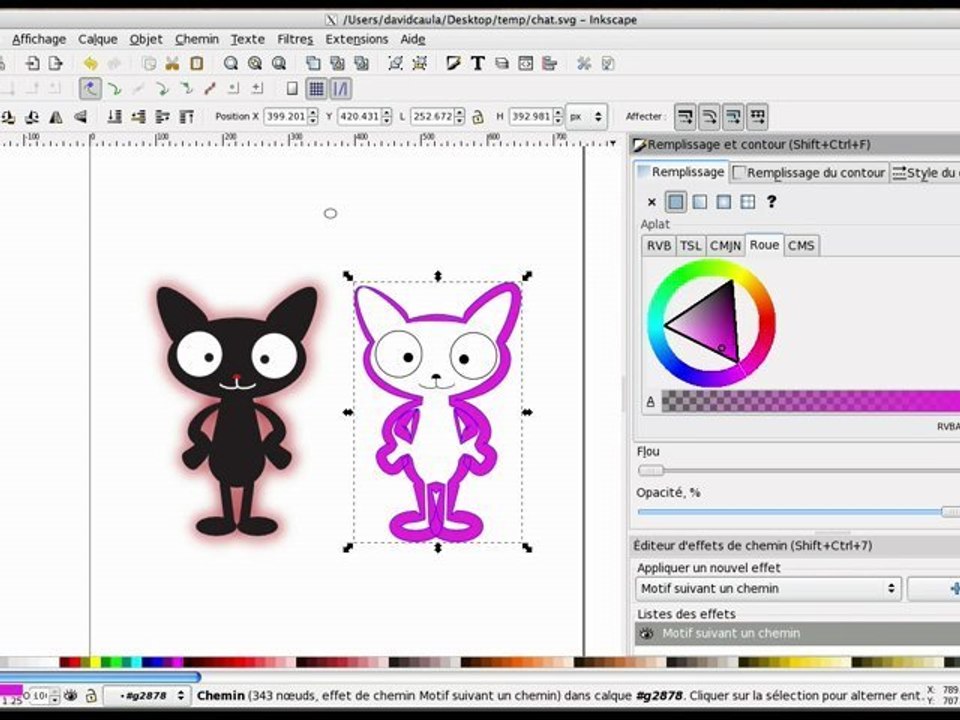Screen dimensions: 960x720
Task: Open the Filtres menu
Action: (x=295, y=39)
